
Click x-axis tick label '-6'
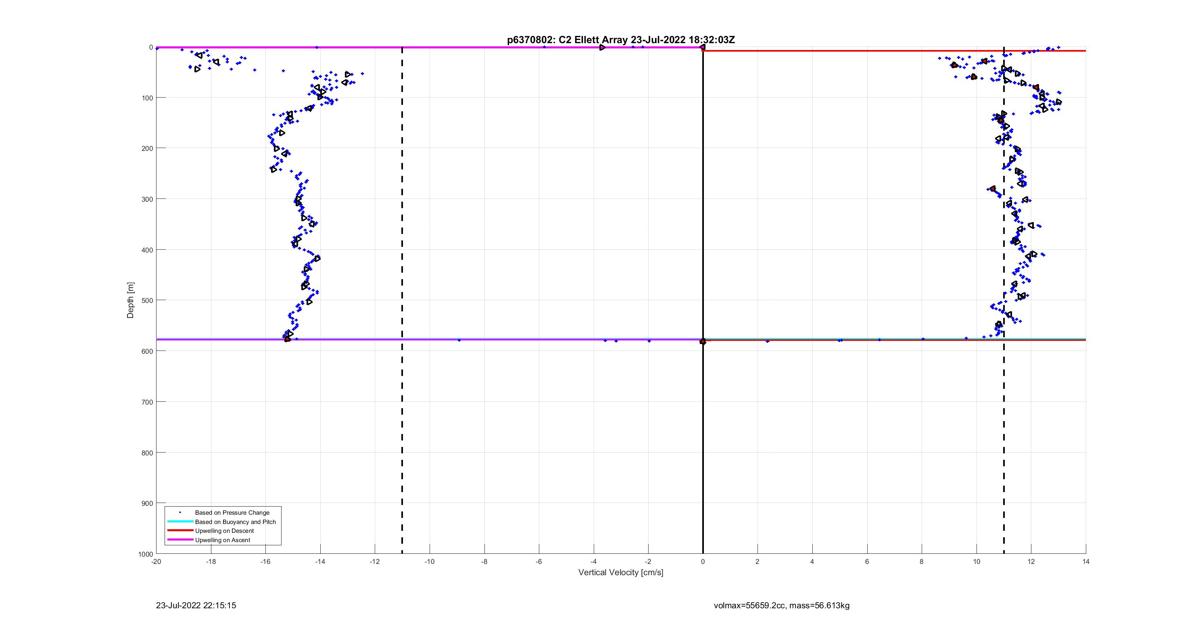click(x=539, y=562)
